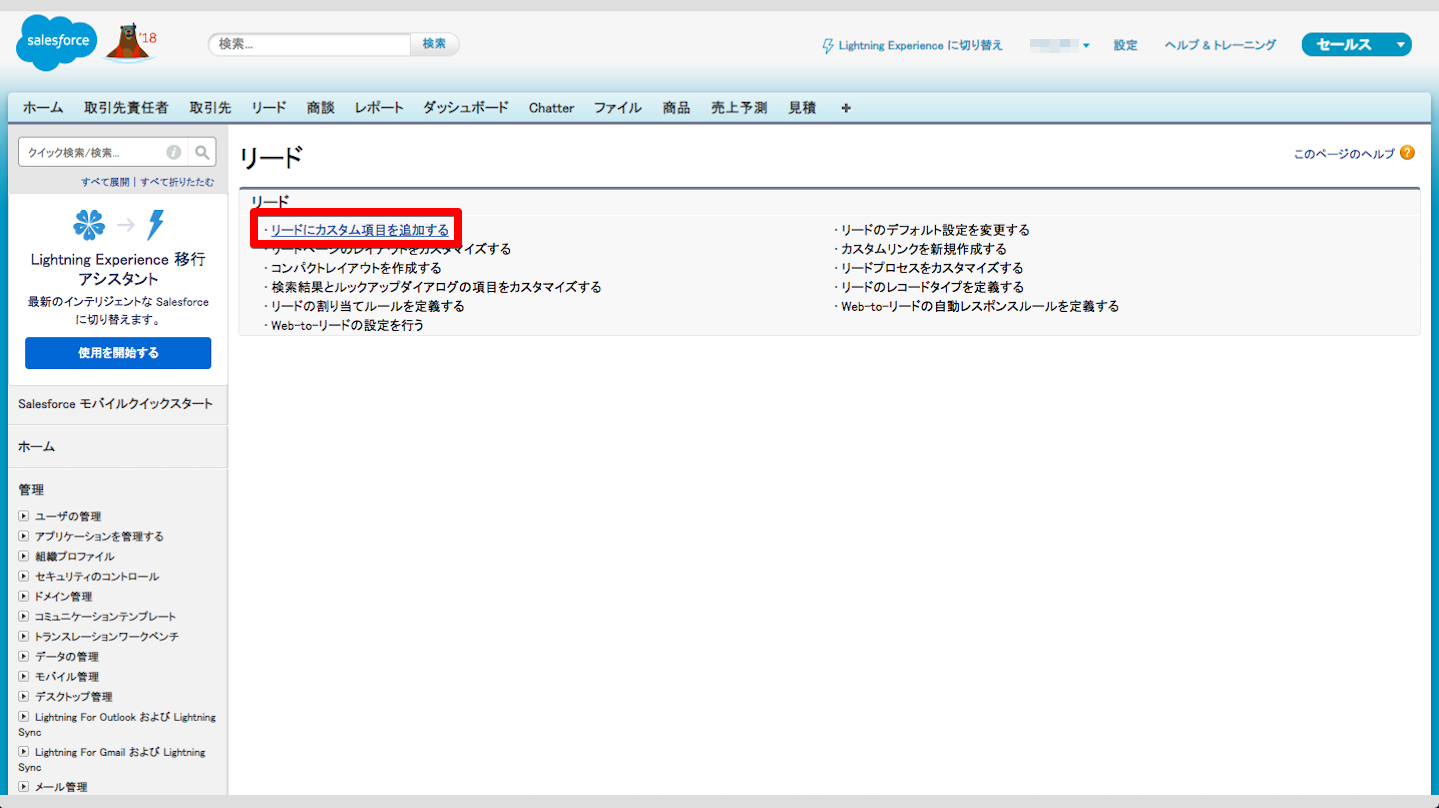Open the help question mark icon
The height and width of the screenshot is (808, 1439).
tap(1407, 153)
